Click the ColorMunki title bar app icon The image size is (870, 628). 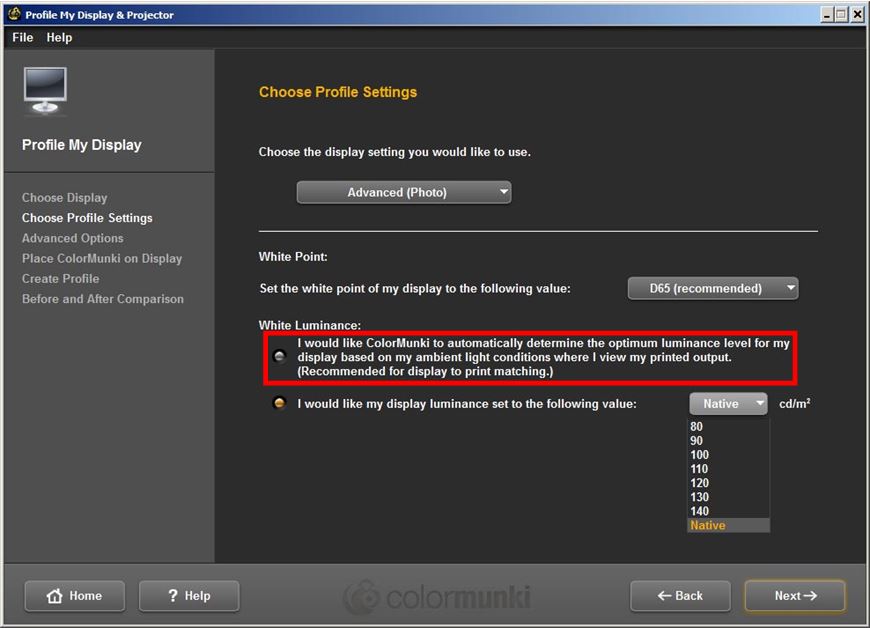point(14,14)
